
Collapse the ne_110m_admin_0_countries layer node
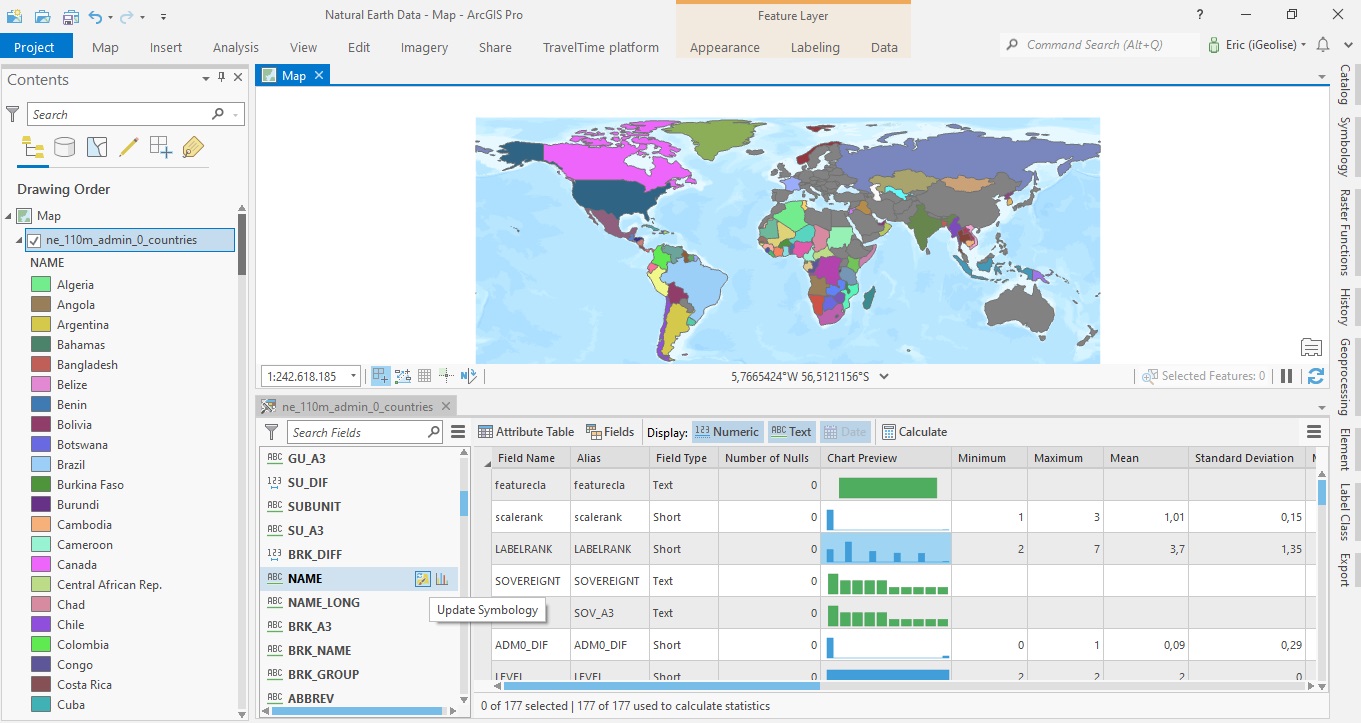pyautogui.click(x=20, y=240)
